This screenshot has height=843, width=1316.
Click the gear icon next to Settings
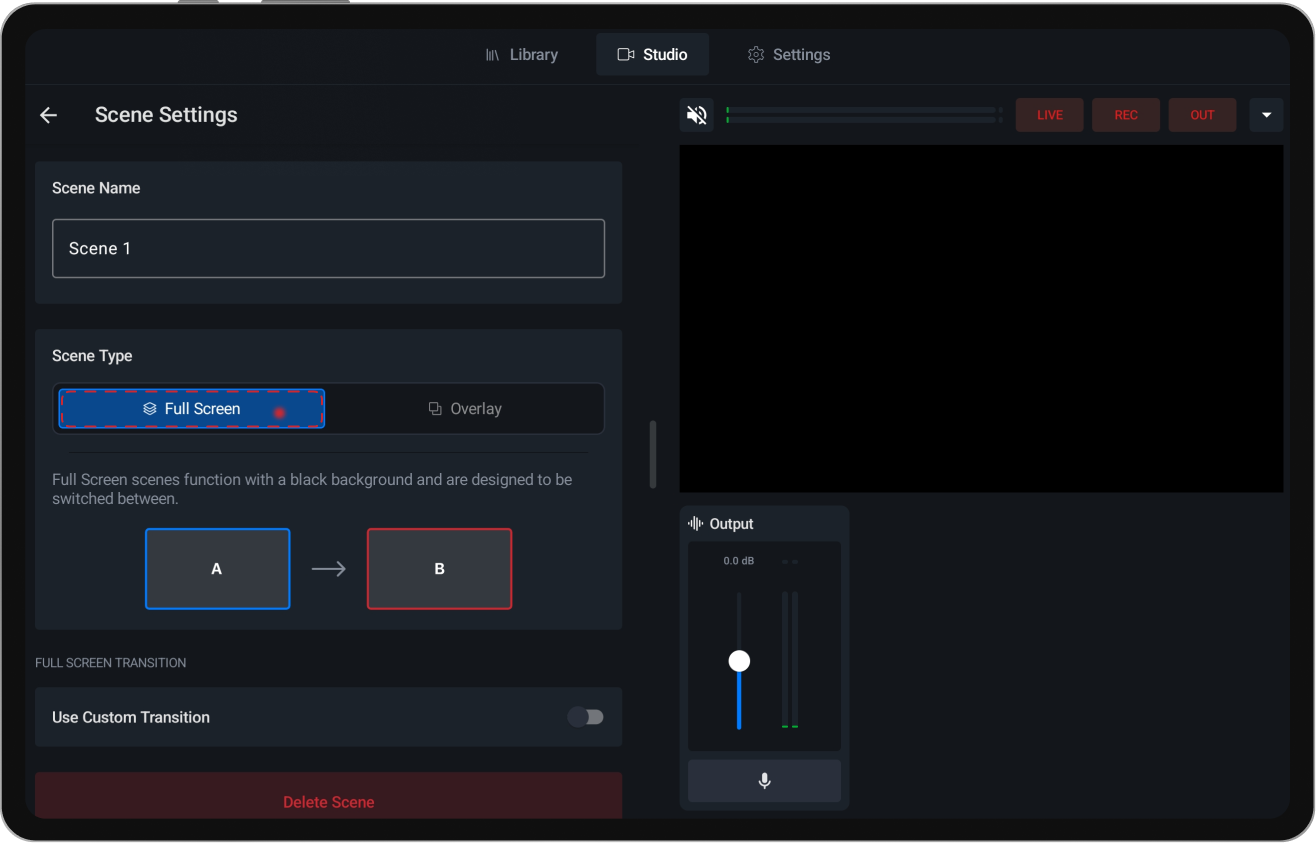pyautogui.click(x=756, y=54)
